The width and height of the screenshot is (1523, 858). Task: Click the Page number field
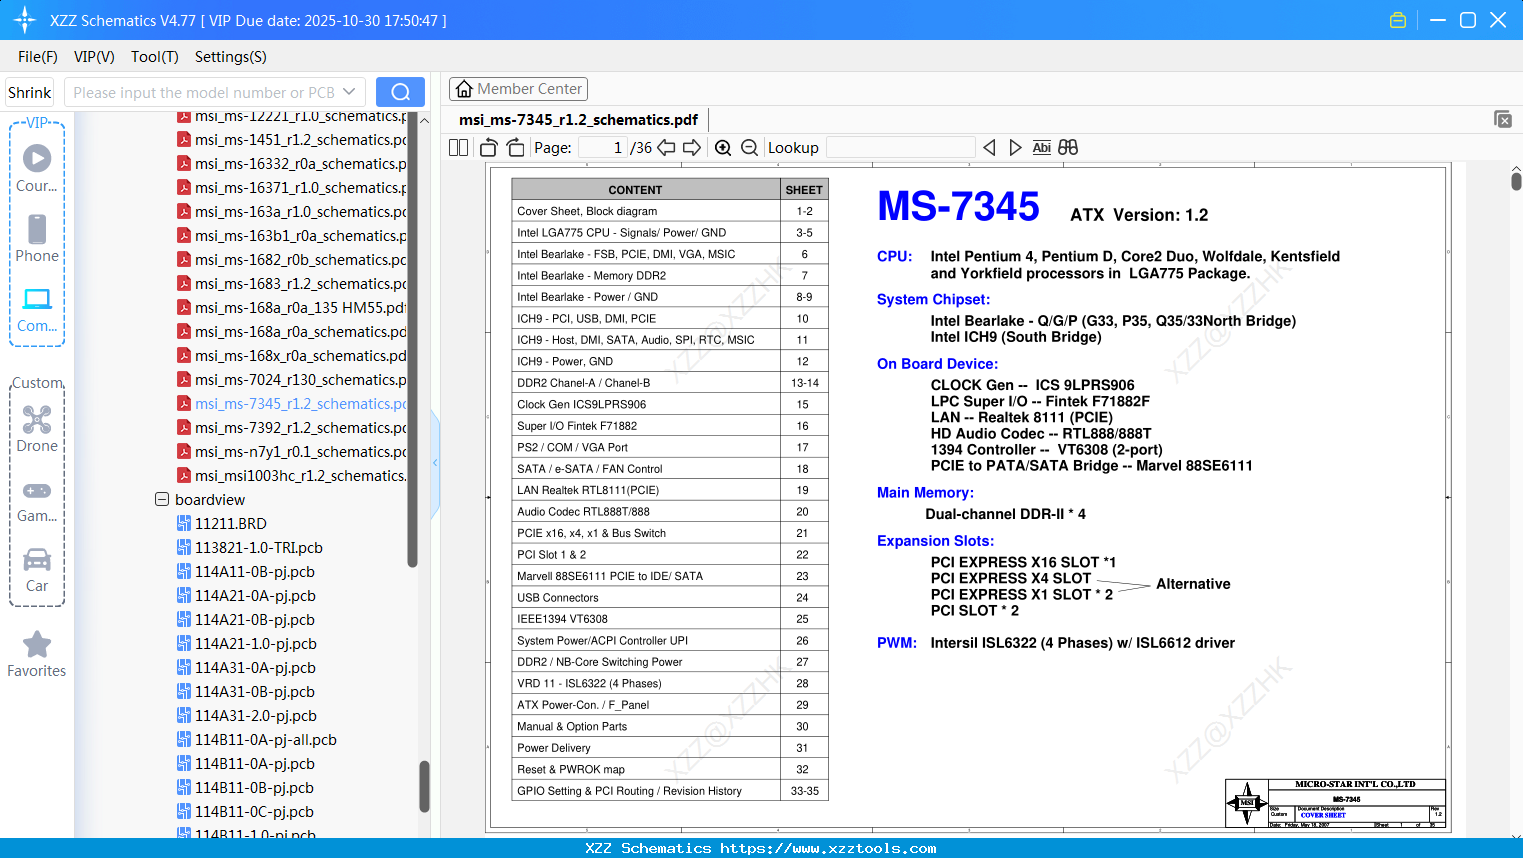[602, 148]
